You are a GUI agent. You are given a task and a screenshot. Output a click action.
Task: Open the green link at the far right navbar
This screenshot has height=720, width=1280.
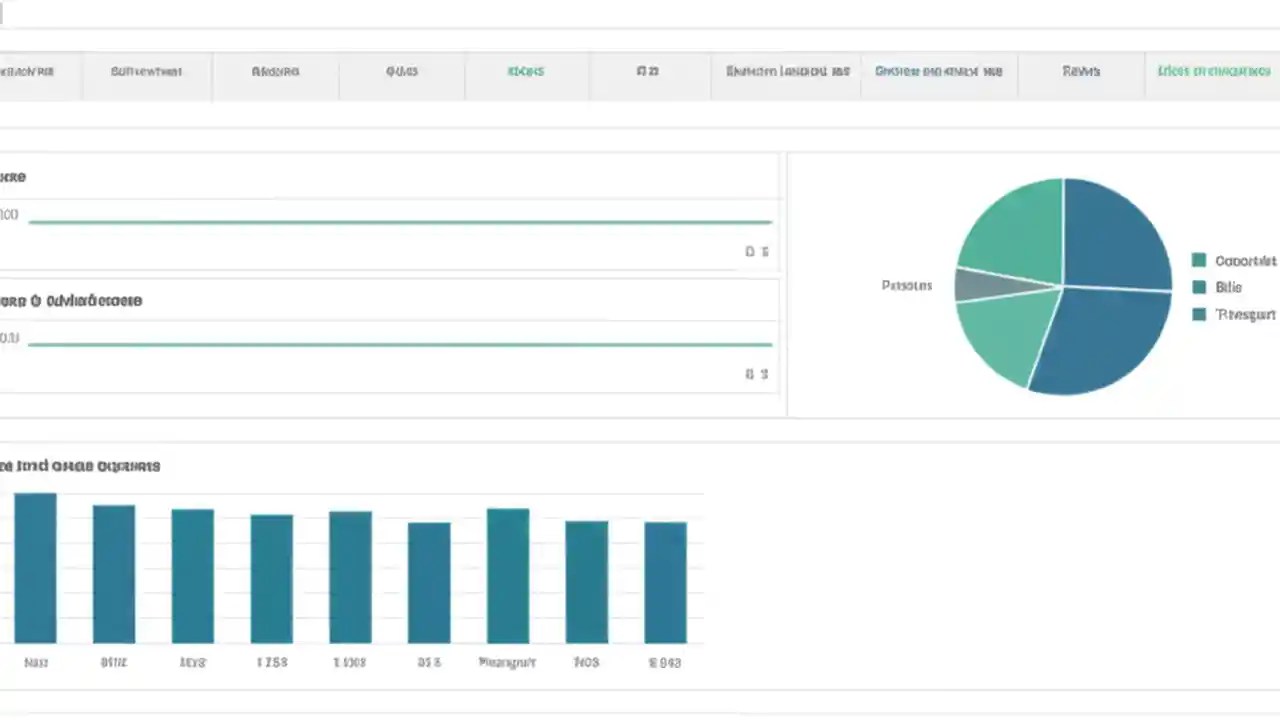1213,71
